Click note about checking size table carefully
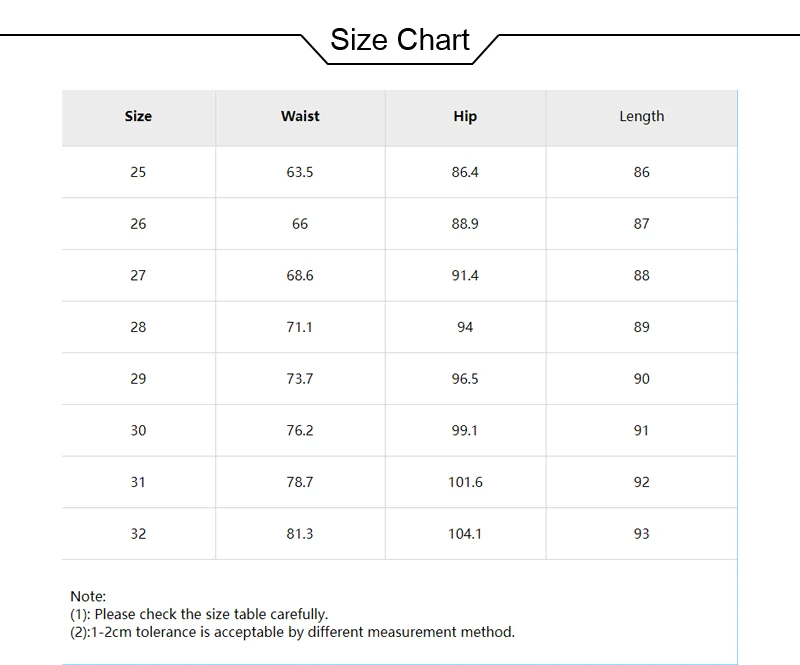The image size is (800, 665). tap(199, 614)
